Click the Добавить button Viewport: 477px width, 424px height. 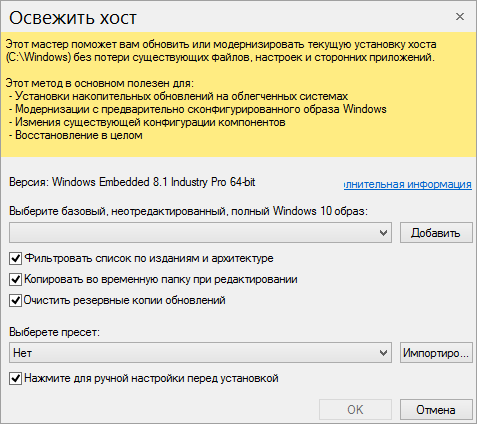436,233
